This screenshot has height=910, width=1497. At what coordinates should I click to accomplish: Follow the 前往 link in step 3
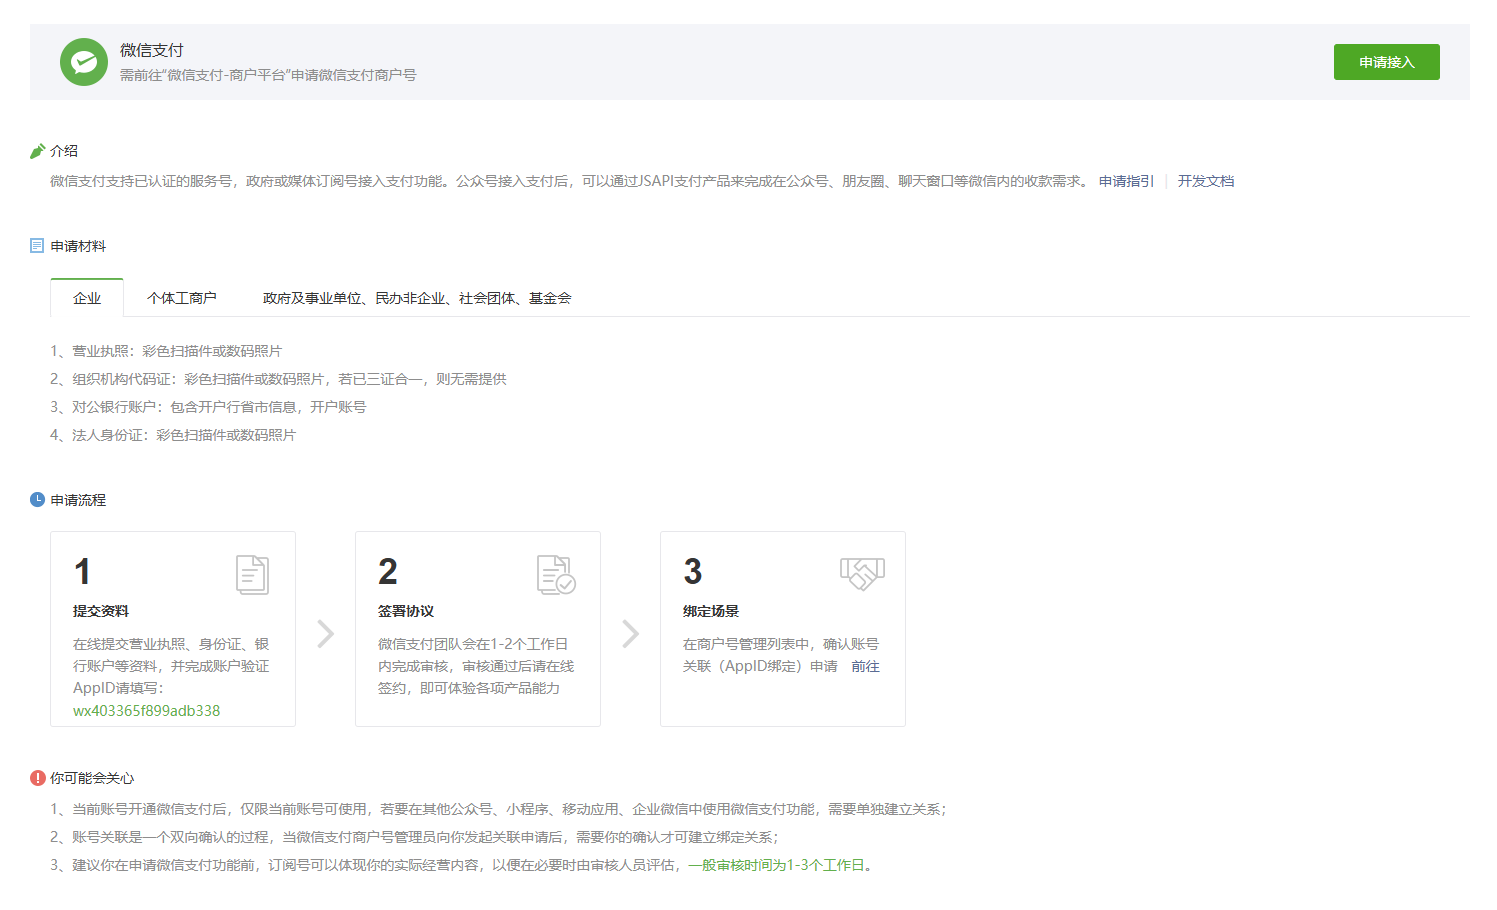point(865,666)
